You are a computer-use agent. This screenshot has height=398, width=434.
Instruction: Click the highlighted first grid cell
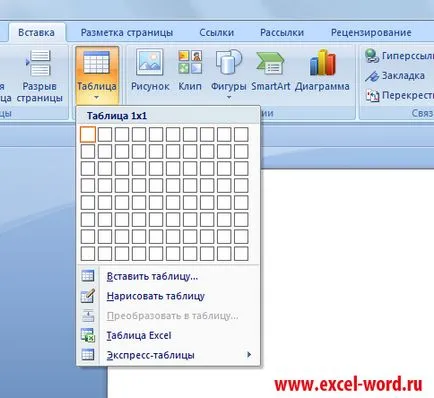point(88,134)
